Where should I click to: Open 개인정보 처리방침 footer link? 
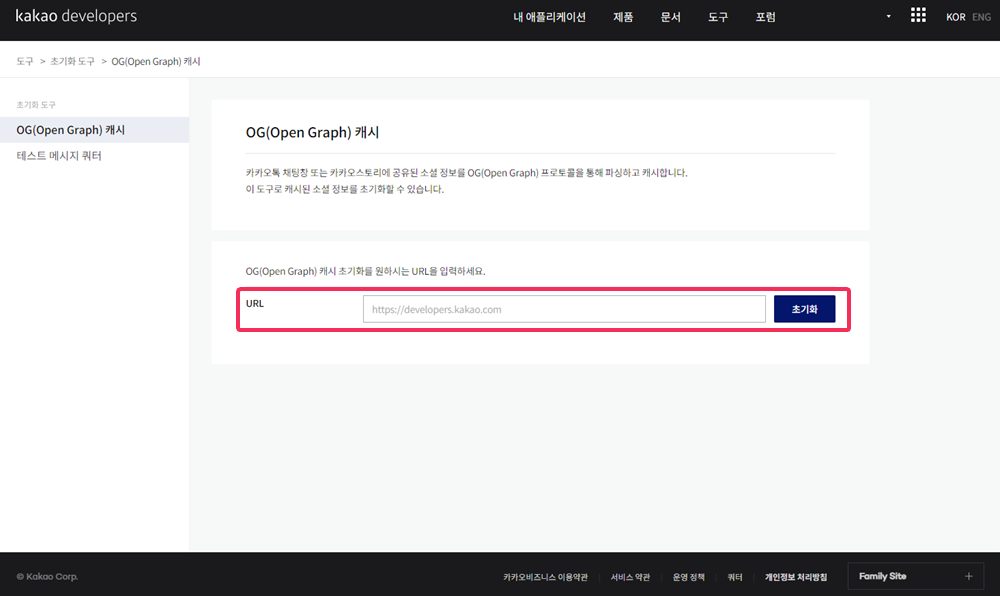(x=796, y=577)
